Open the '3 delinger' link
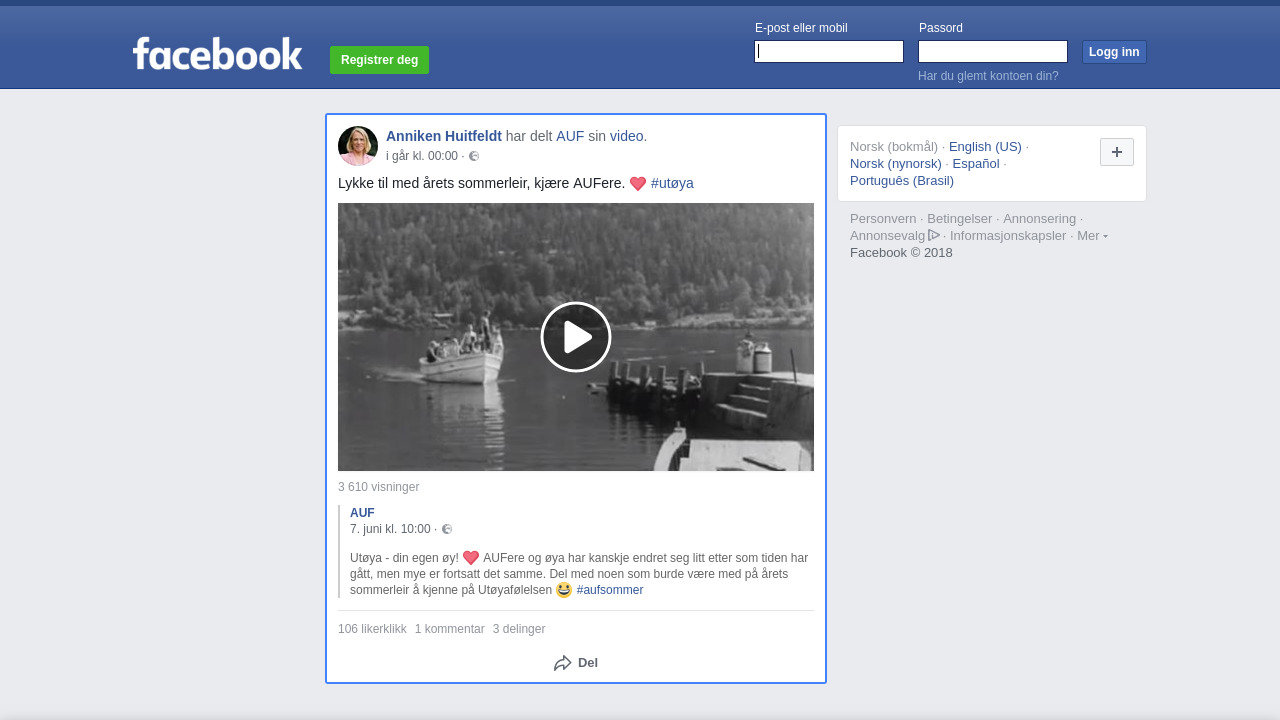 tap(519, 629)
